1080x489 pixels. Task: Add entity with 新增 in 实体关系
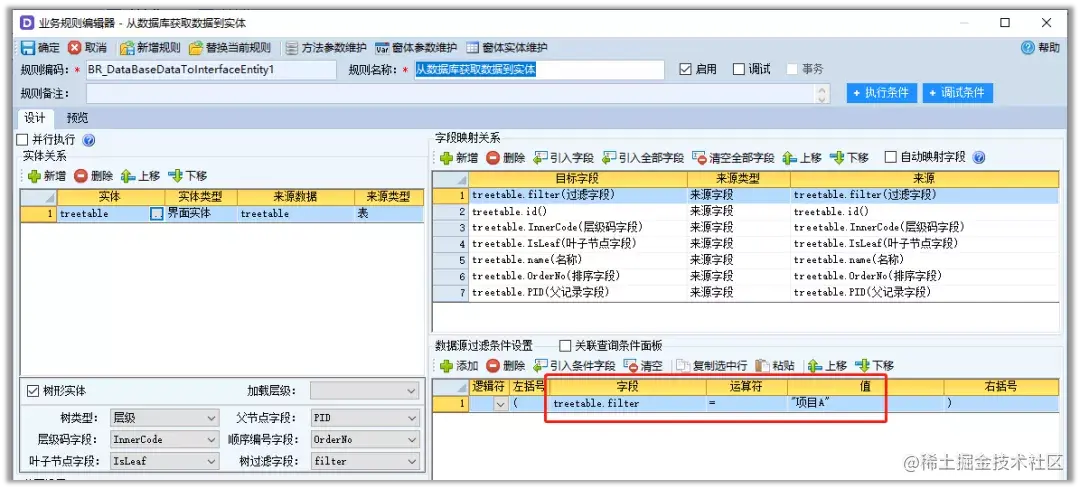48,176
